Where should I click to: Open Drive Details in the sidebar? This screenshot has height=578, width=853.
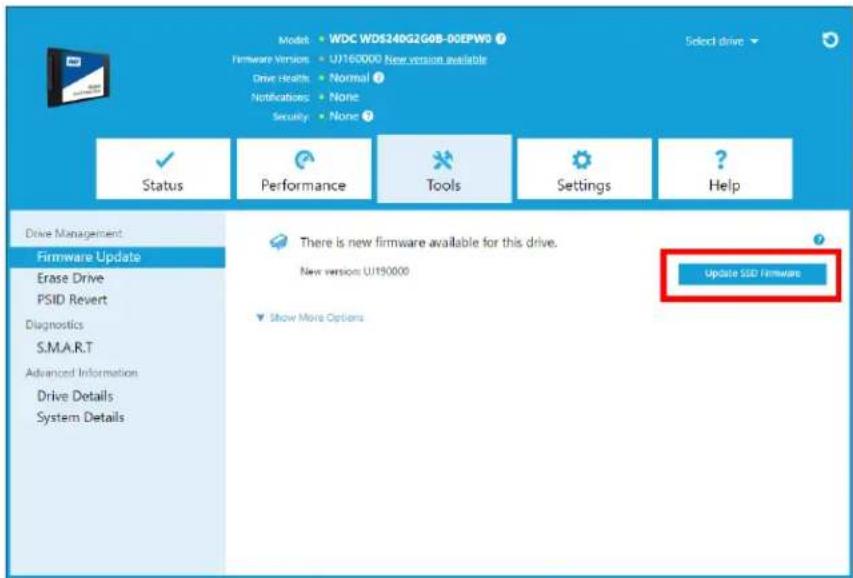[75, 396]
